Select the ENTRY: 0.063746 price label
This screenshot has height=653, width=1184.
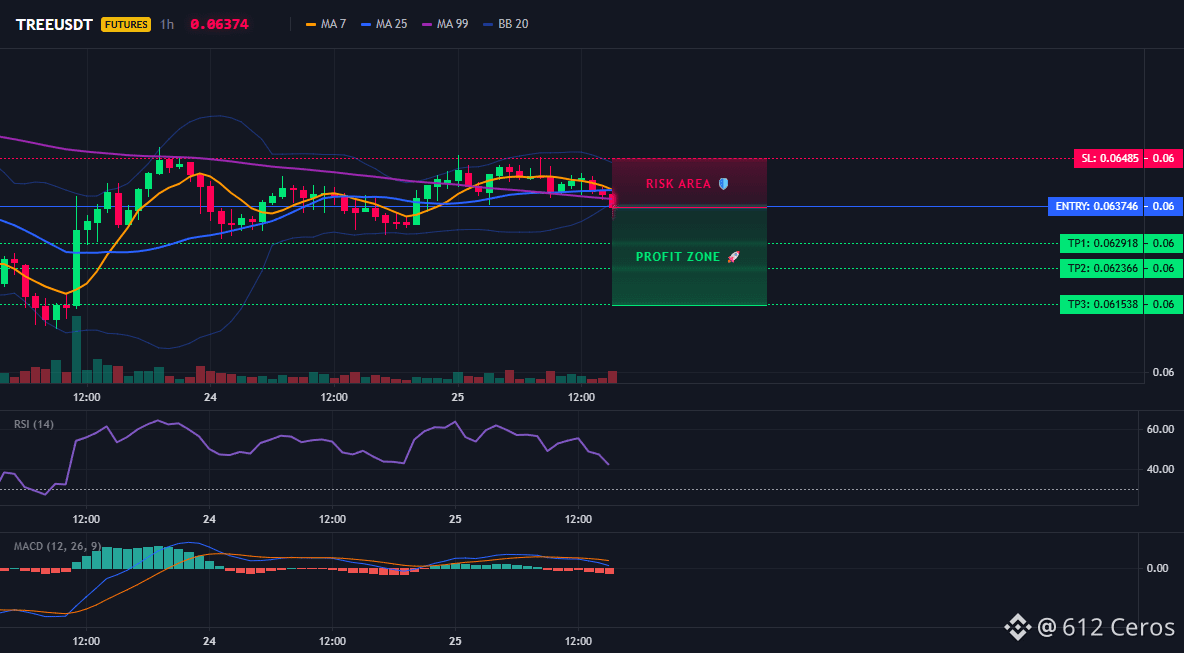point(1096,206)
